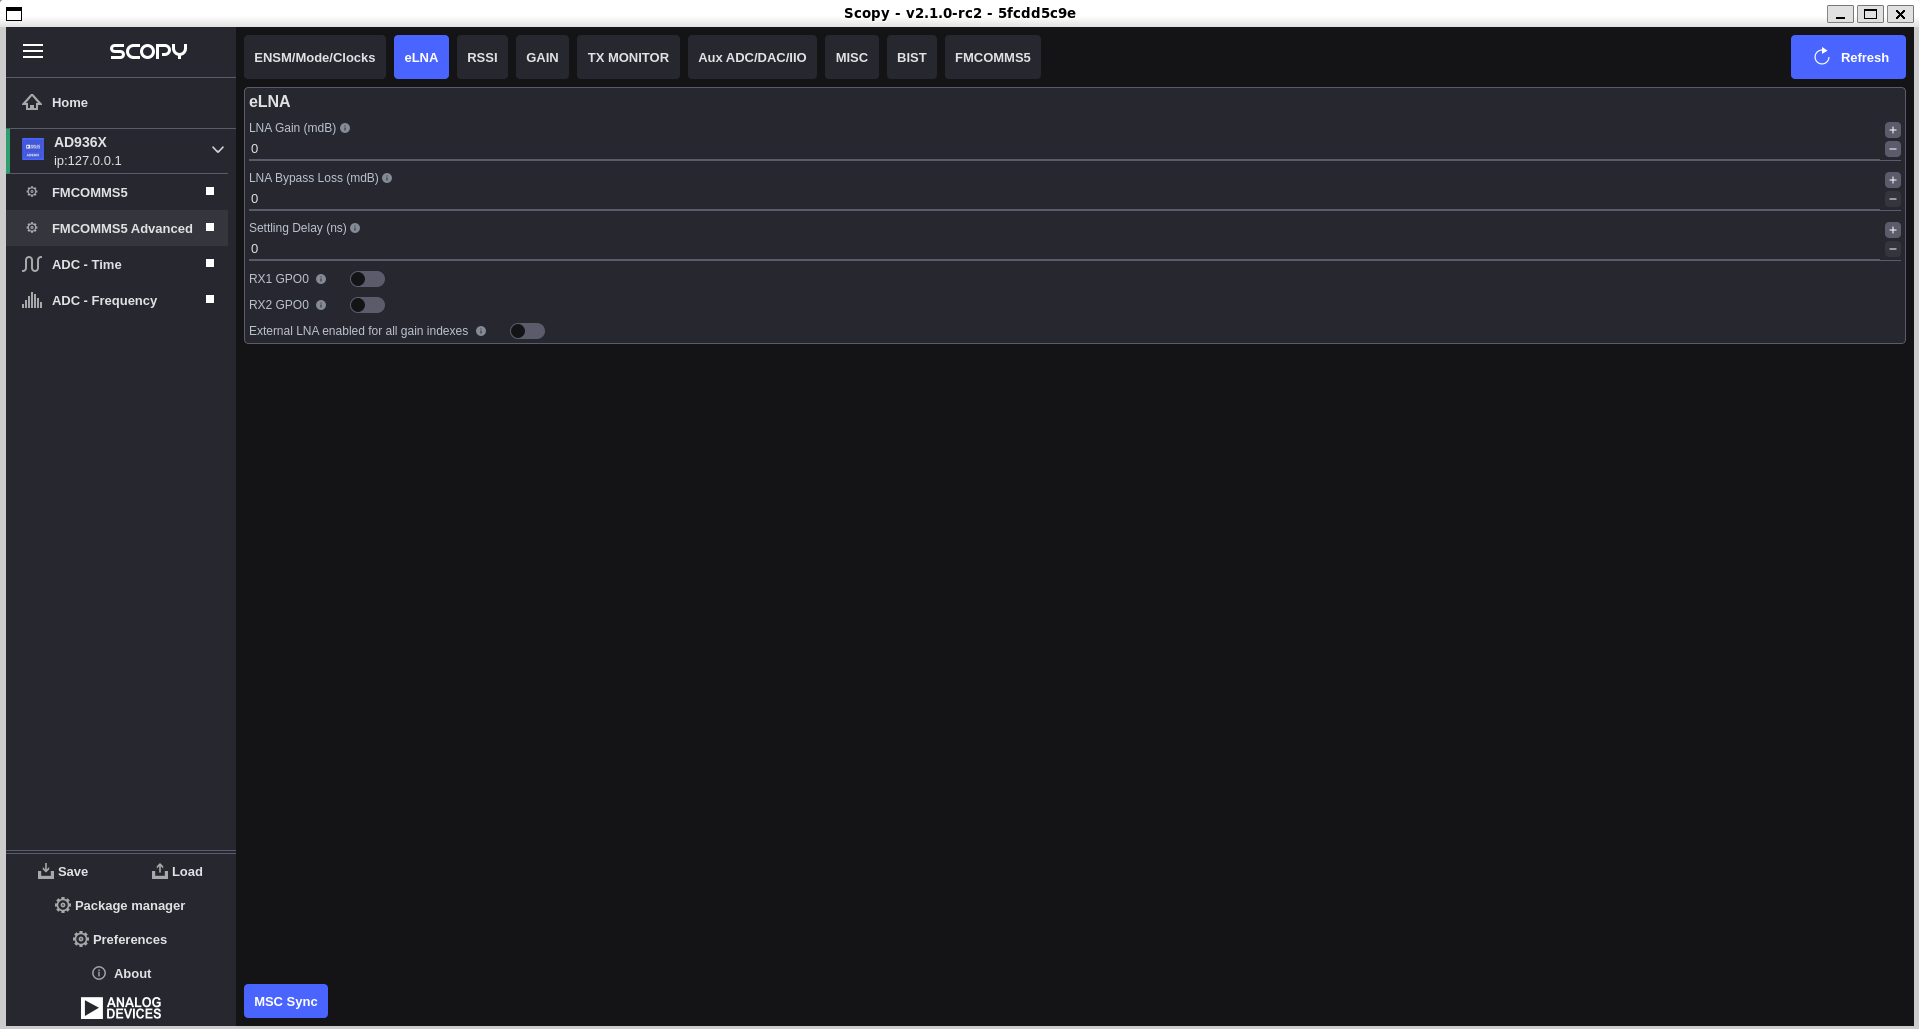
Task: Click the Settling Delay value field
Action: coord(1063,249)
